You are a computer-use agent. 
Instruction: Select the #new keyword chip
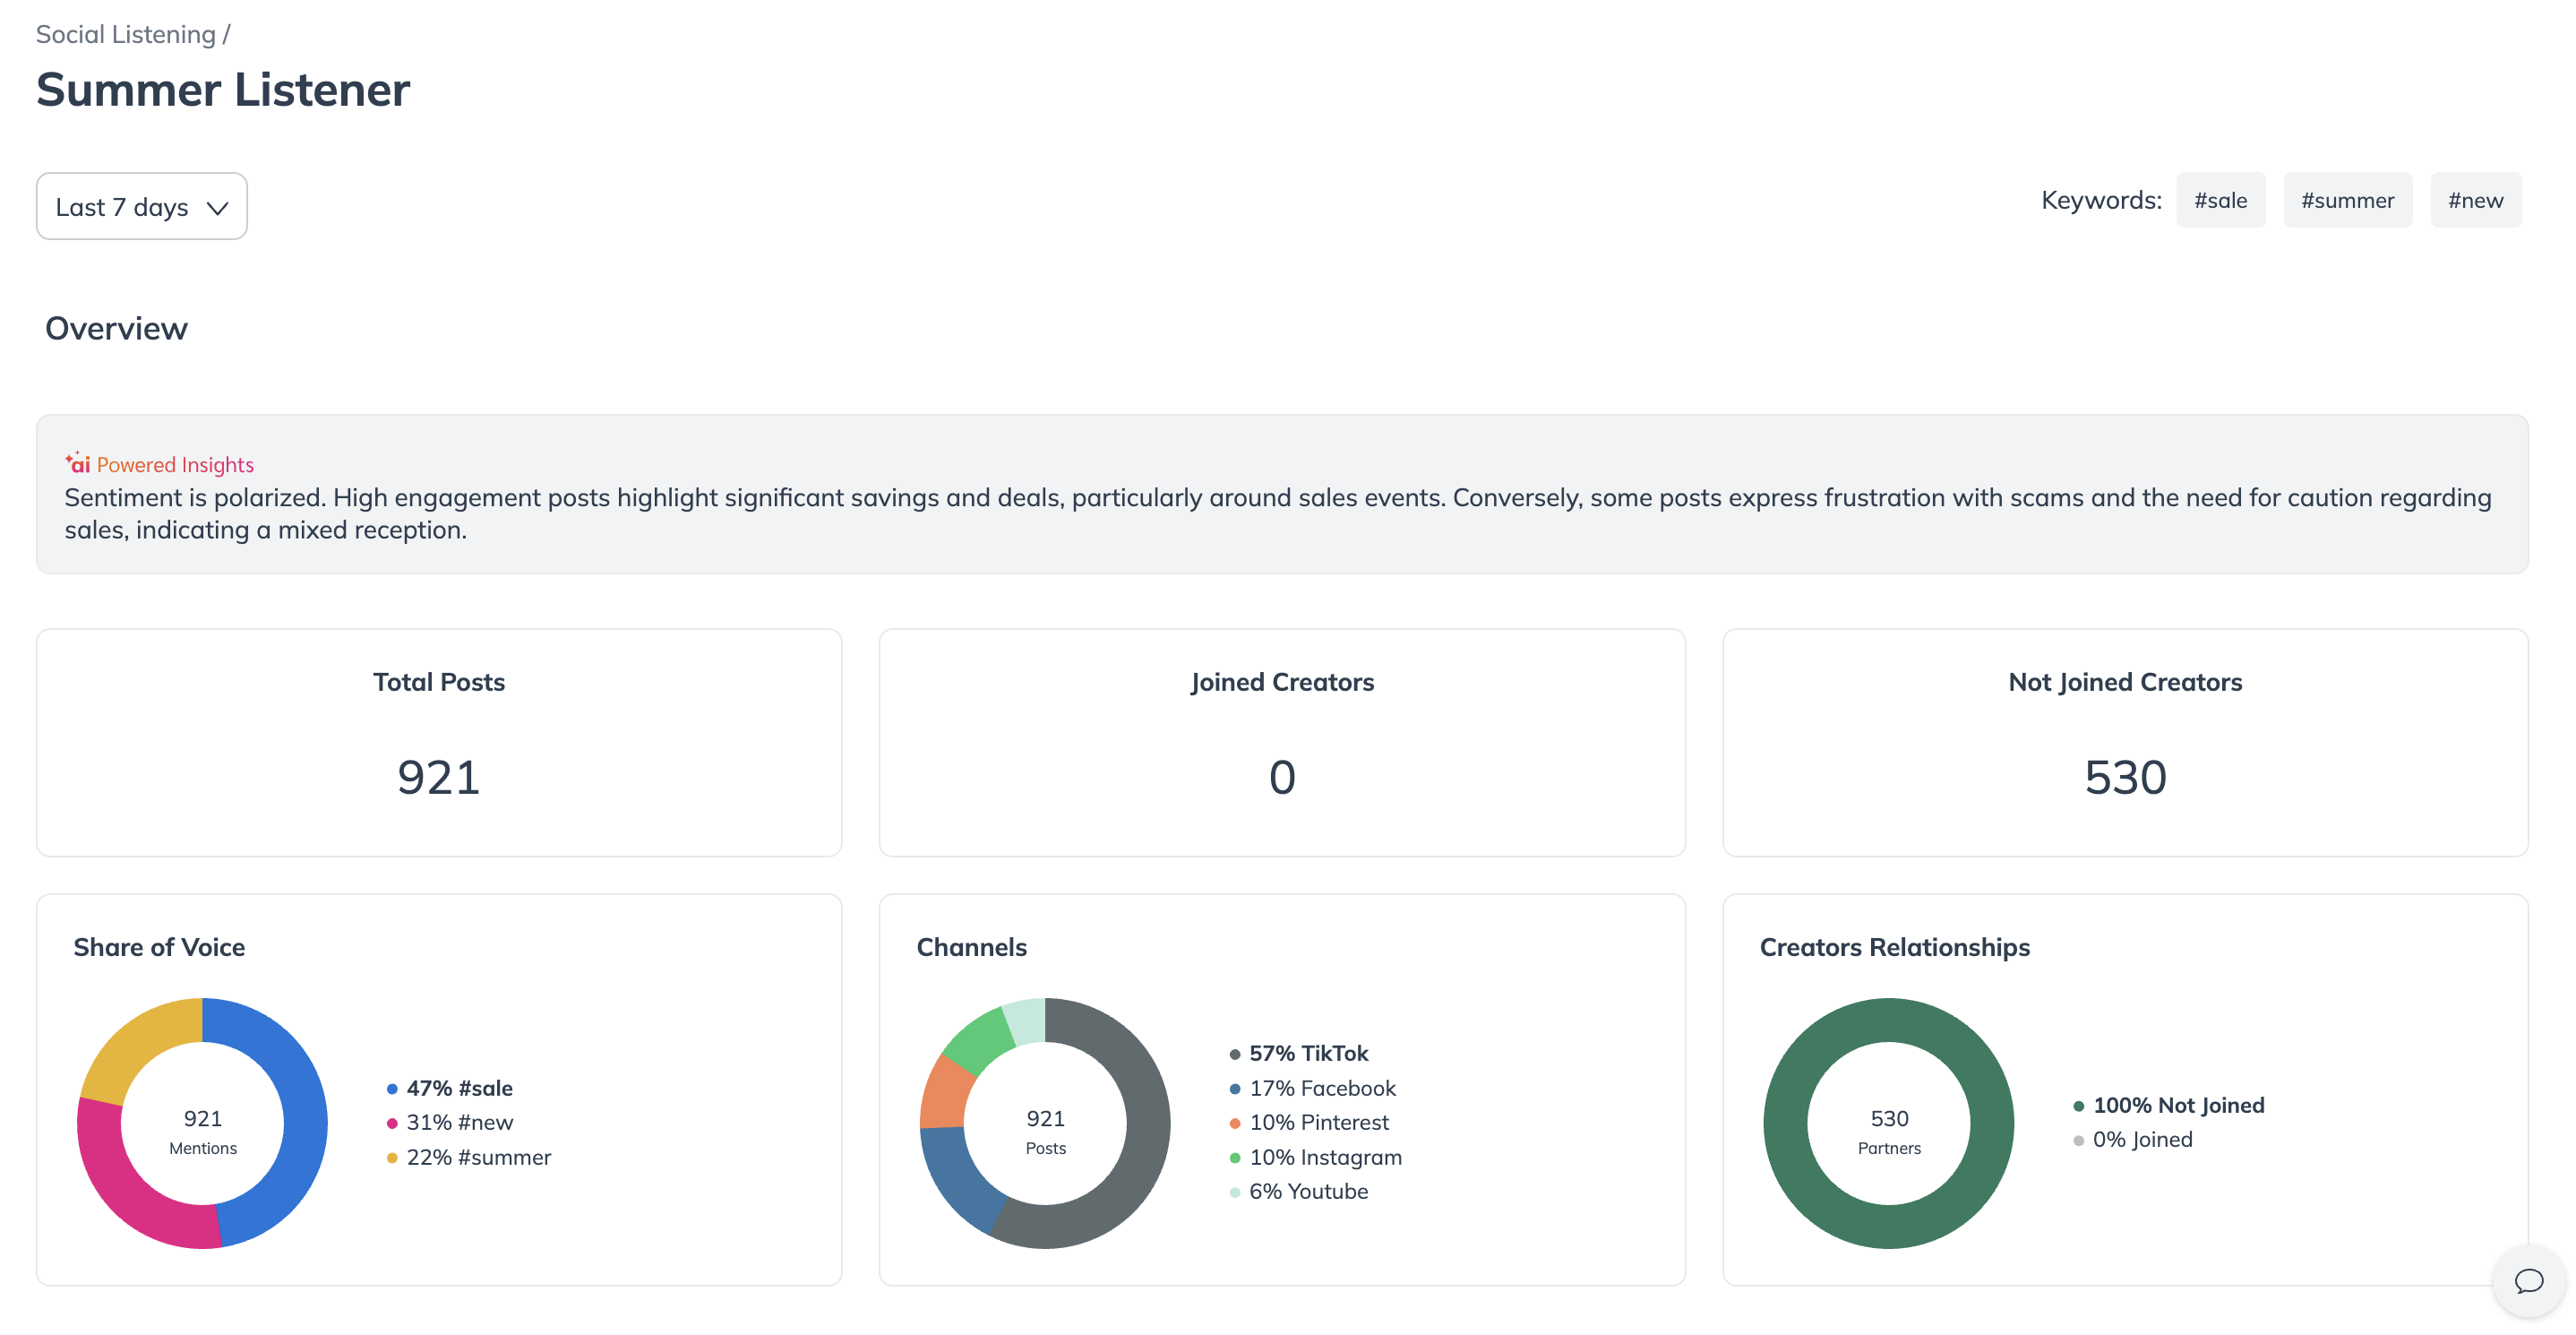pos(2474,200)
